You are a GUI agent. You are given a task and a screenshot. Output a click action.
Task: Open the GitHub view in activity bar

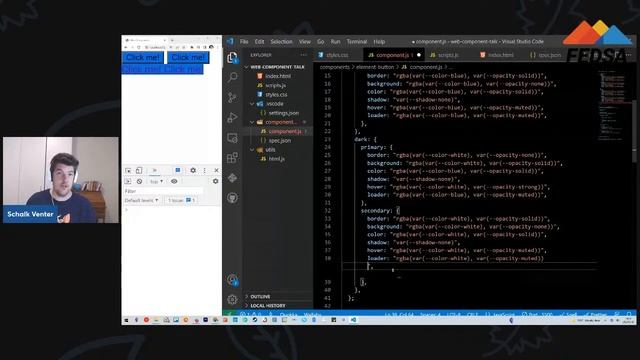tap(233, 198)
